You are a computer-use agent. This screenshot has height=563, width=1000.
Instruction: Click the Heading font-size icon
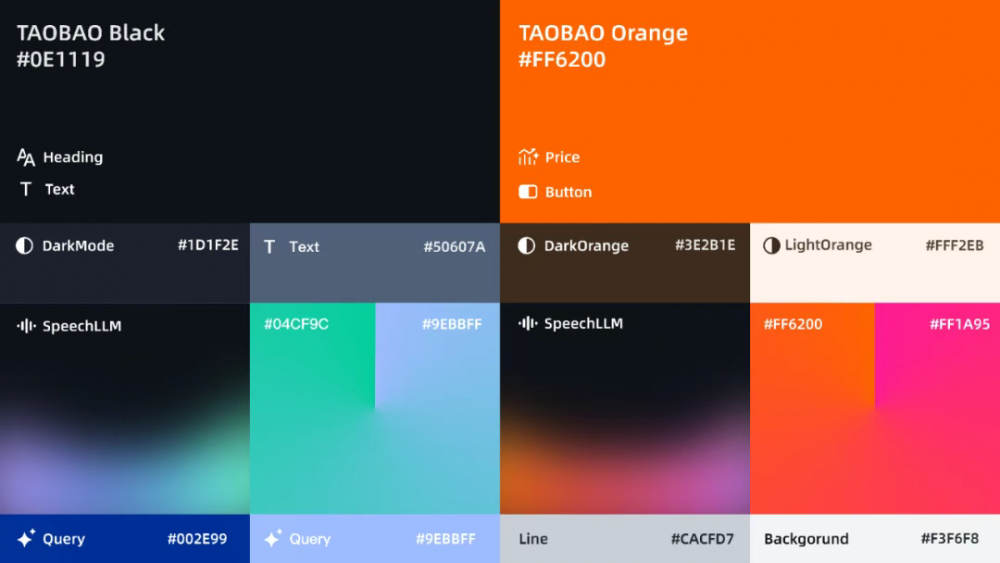pyautogui.click(x=26, y=157)
